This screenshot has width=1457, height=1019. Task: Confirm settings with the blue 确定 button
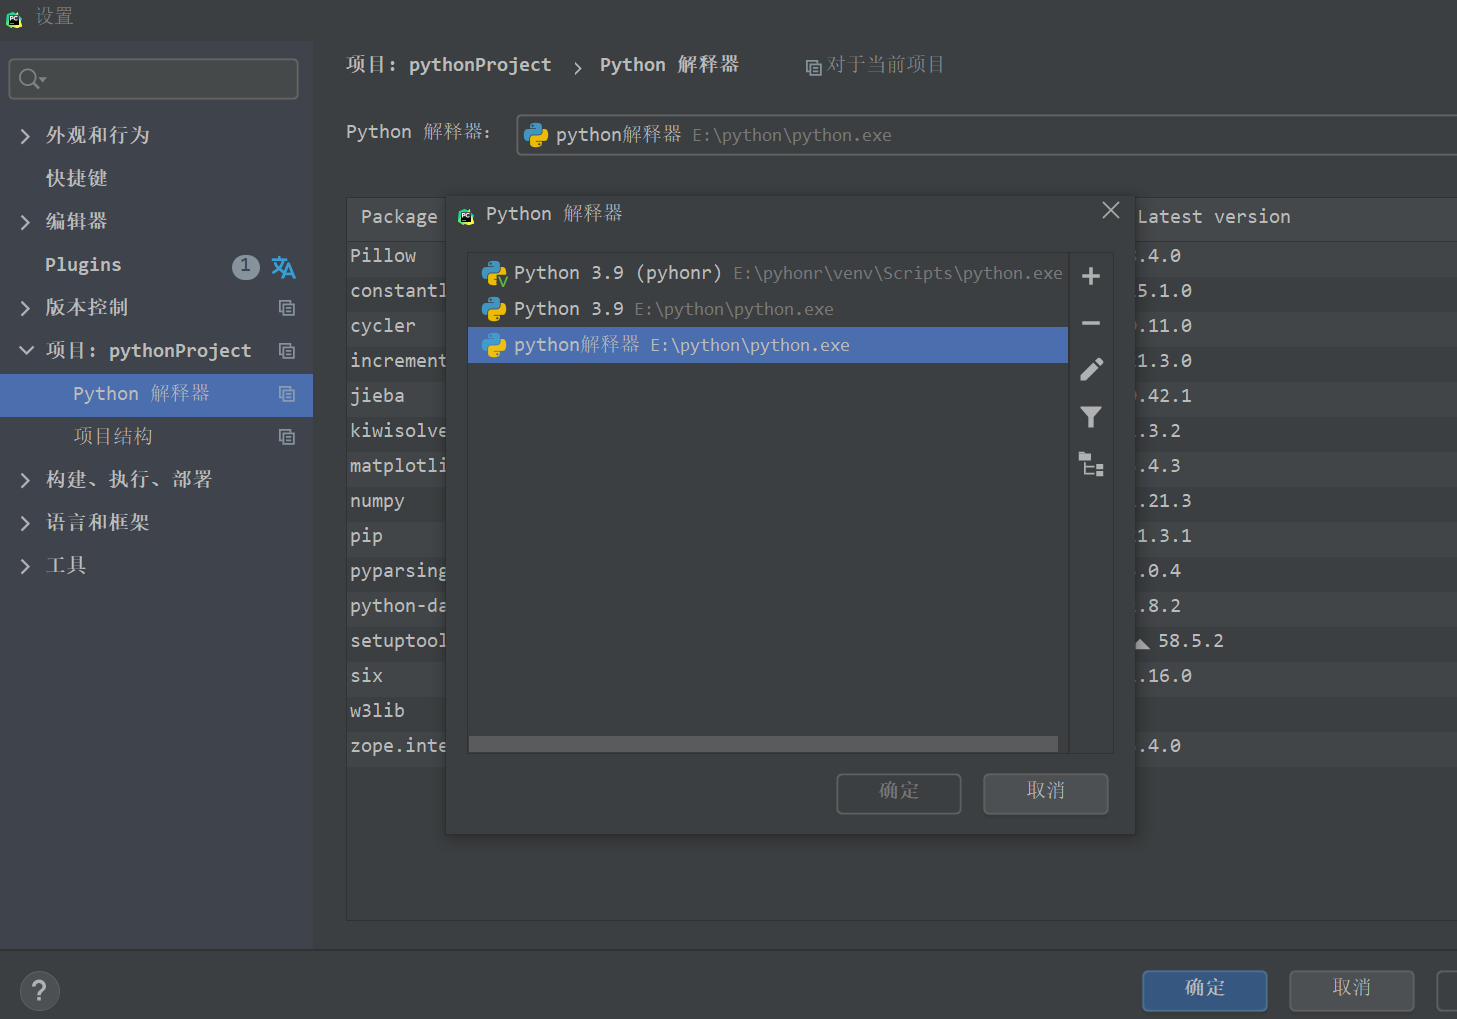[x=1205, y=990]
